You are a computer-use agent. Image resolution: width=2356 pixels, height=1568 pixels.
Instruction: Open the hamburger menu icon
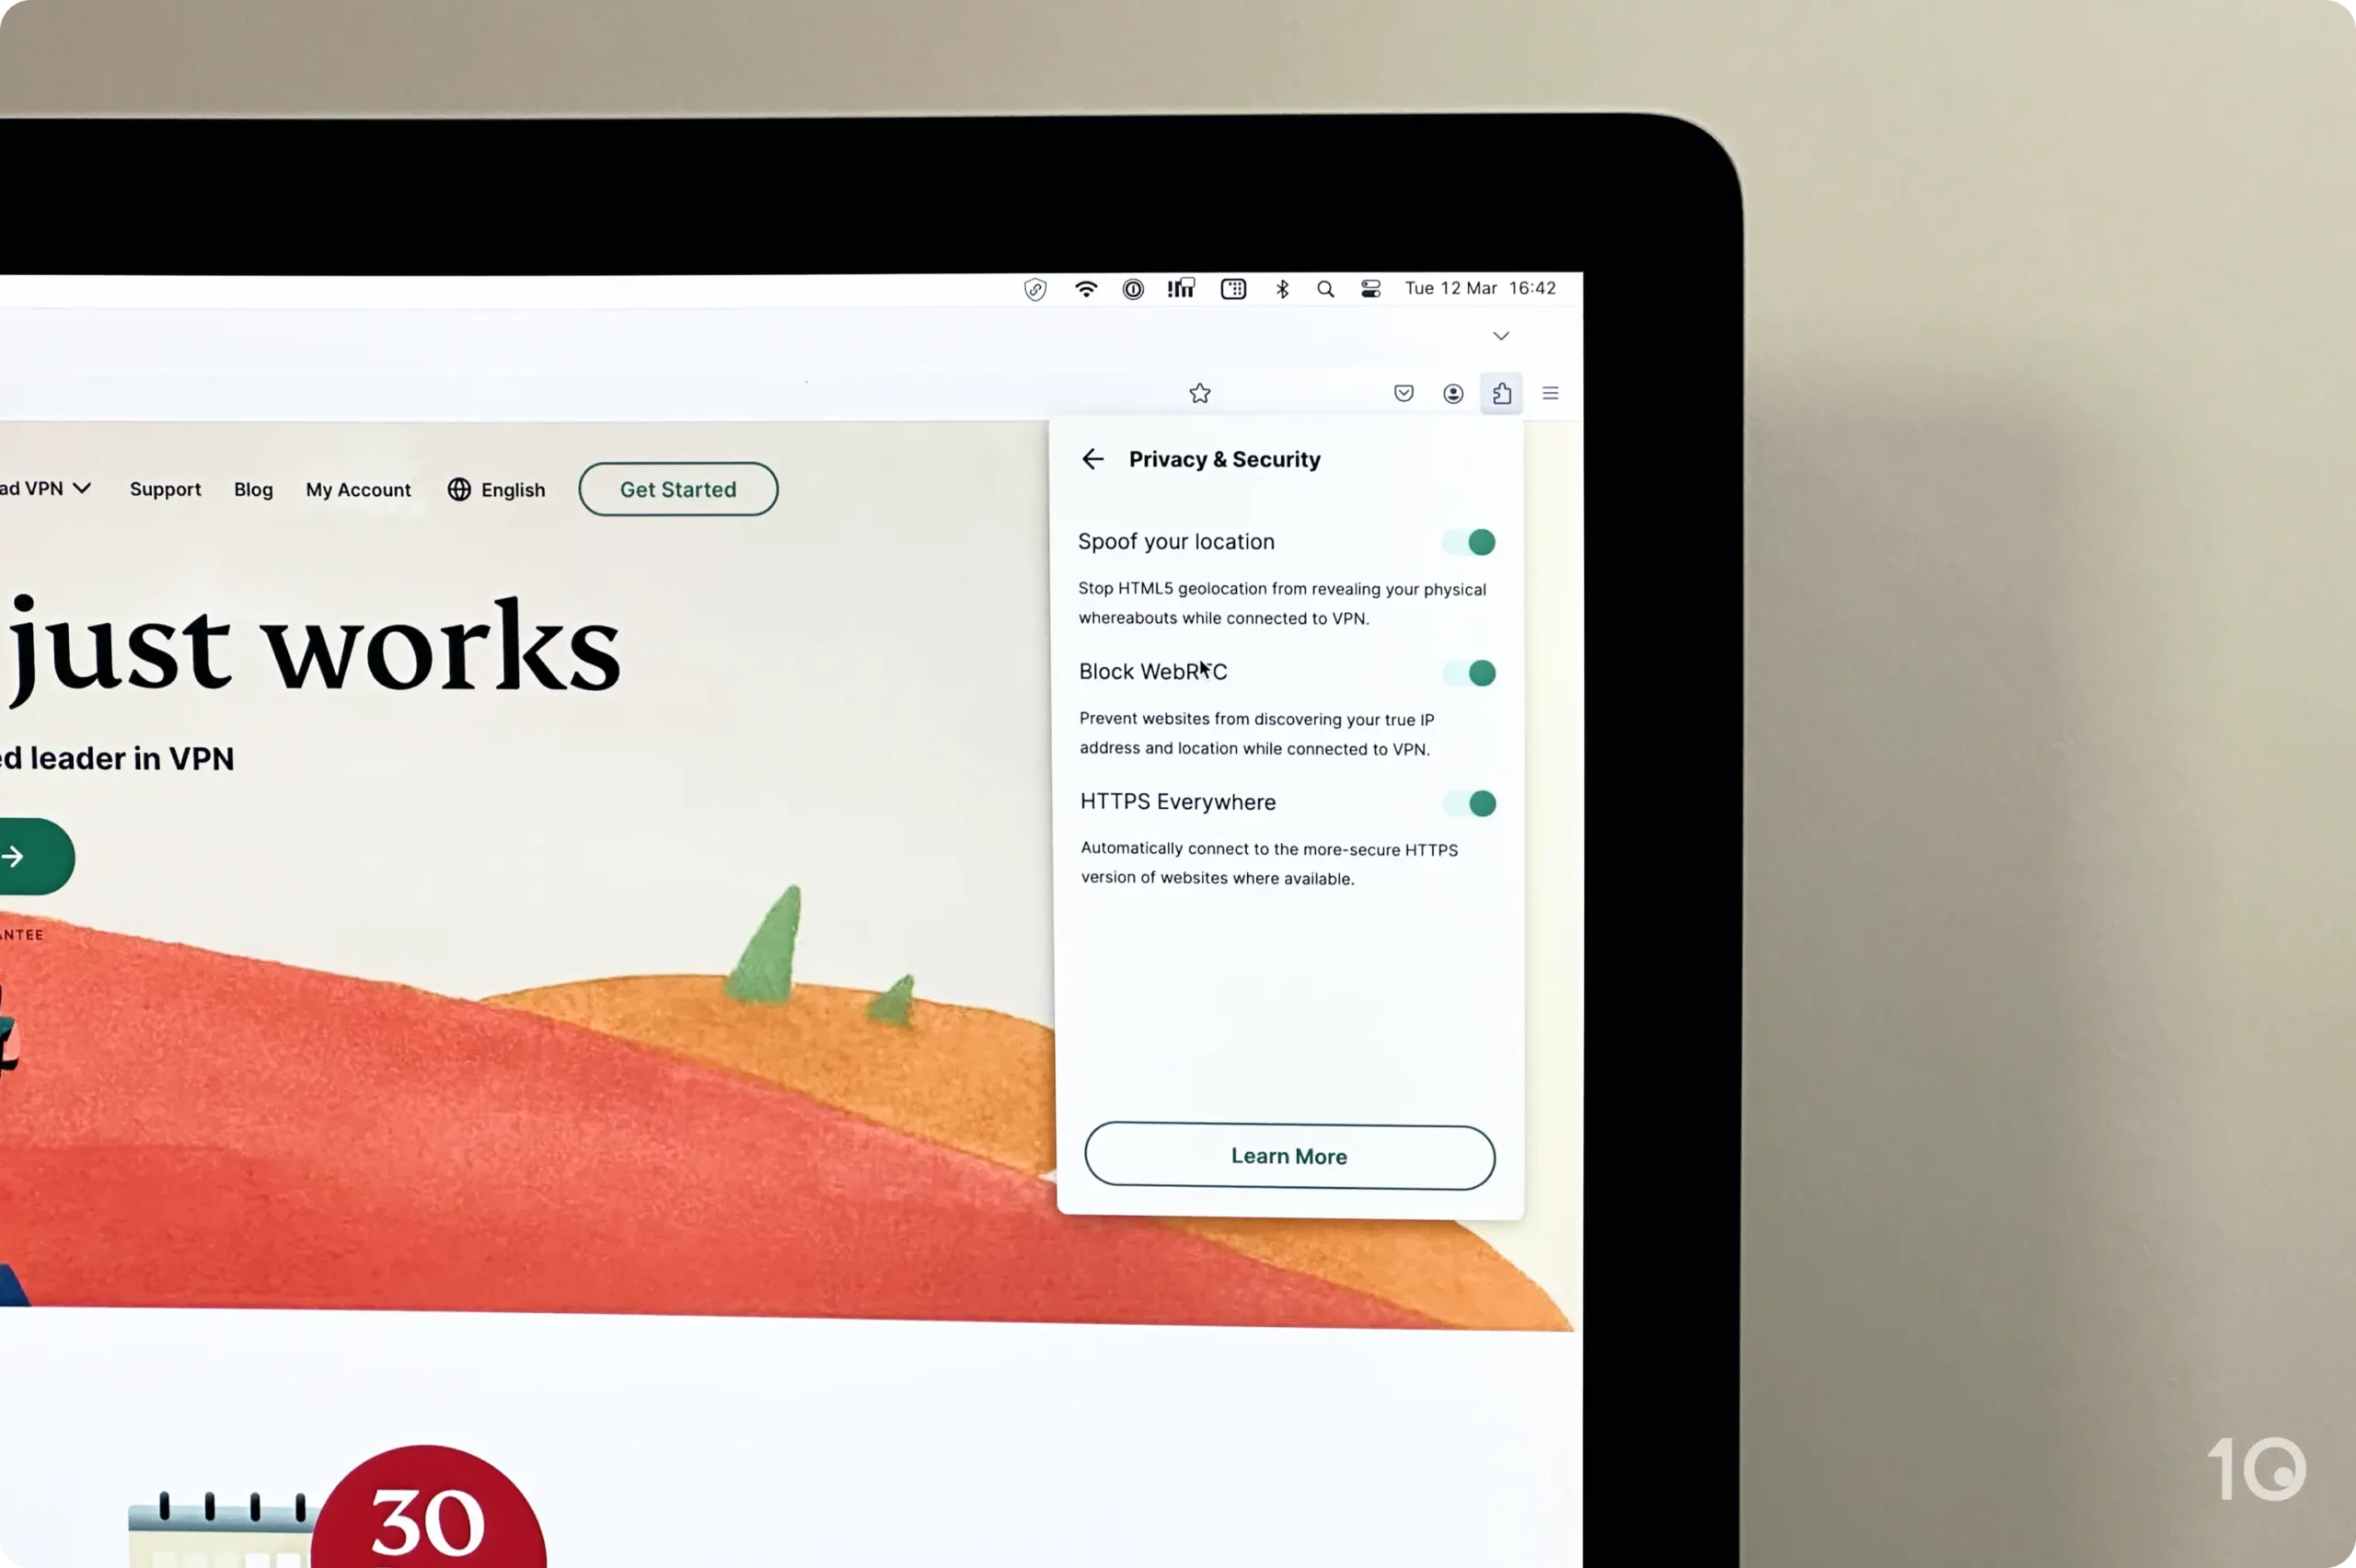[1549, 394]
